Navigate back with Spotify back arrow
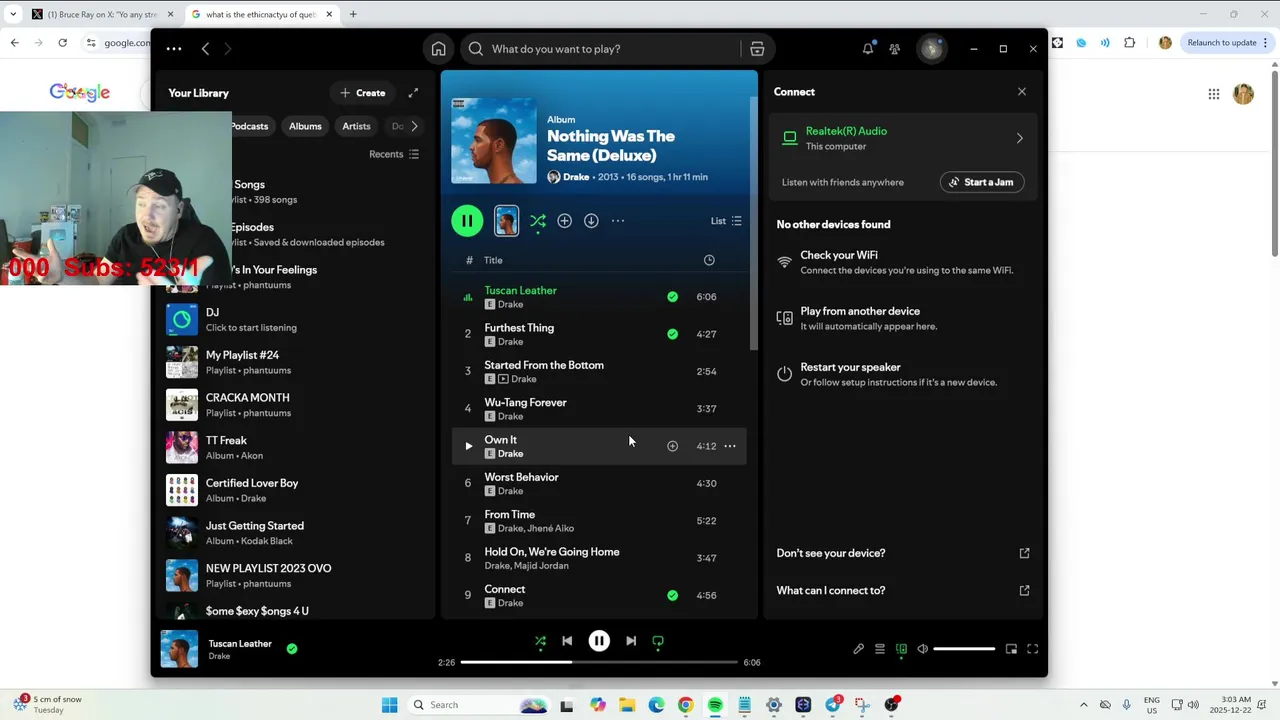The width and height of the screenshot is (1280, 720). pos(205,49)
